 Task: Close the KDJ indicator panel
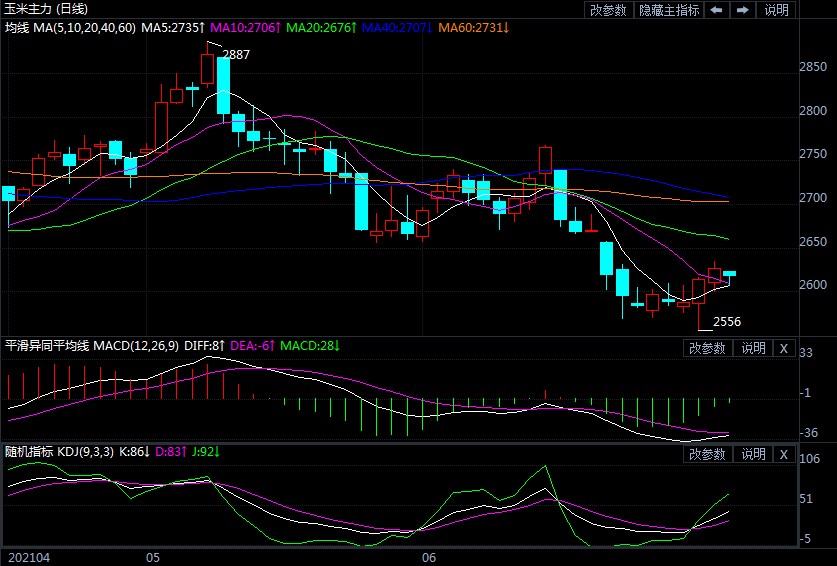tap(784, 454)
